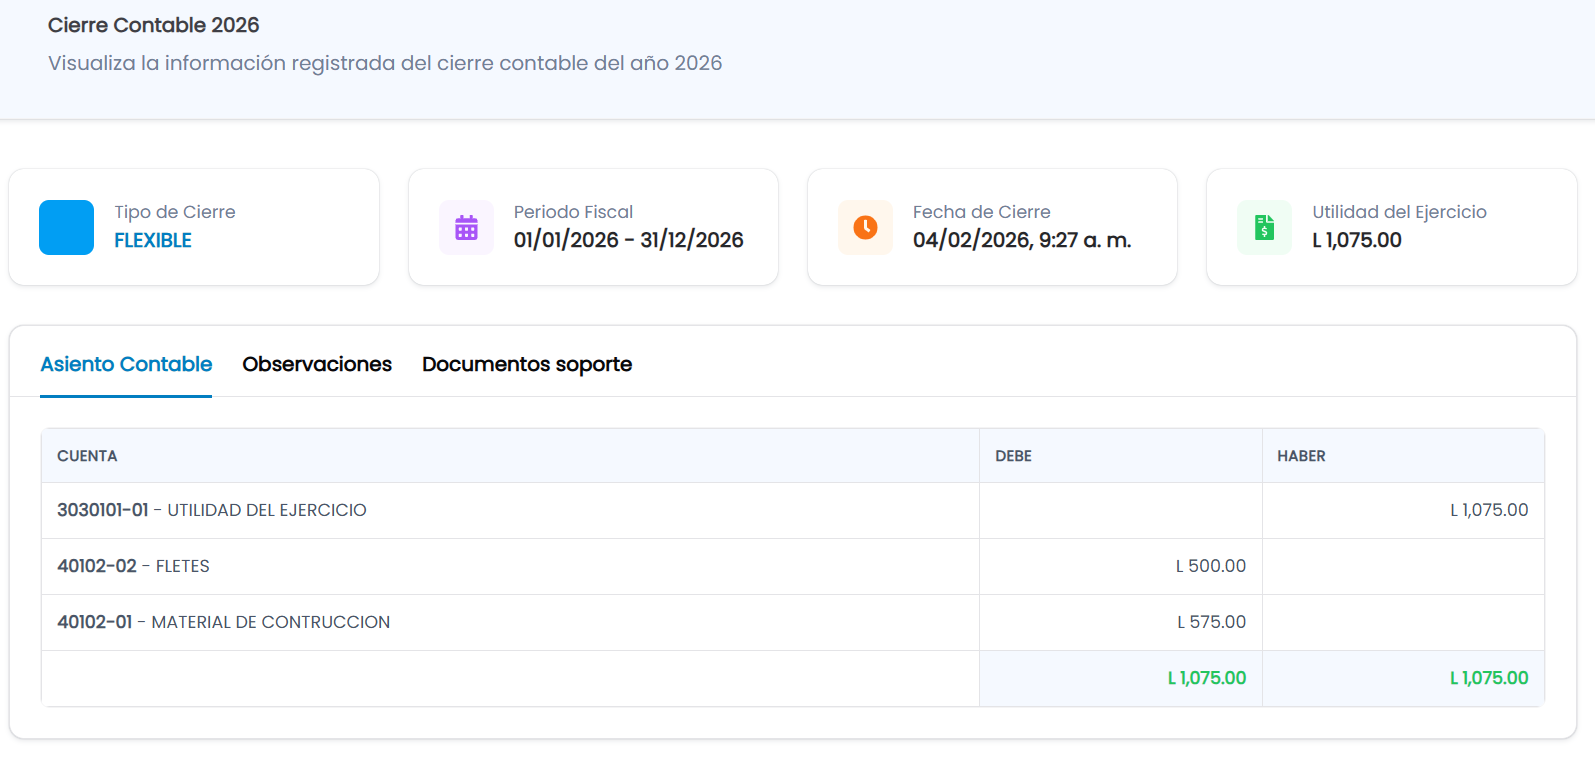Select the 01/01/2026 - 31/12/2026 fiscal period text

click(x=629, y=240)
